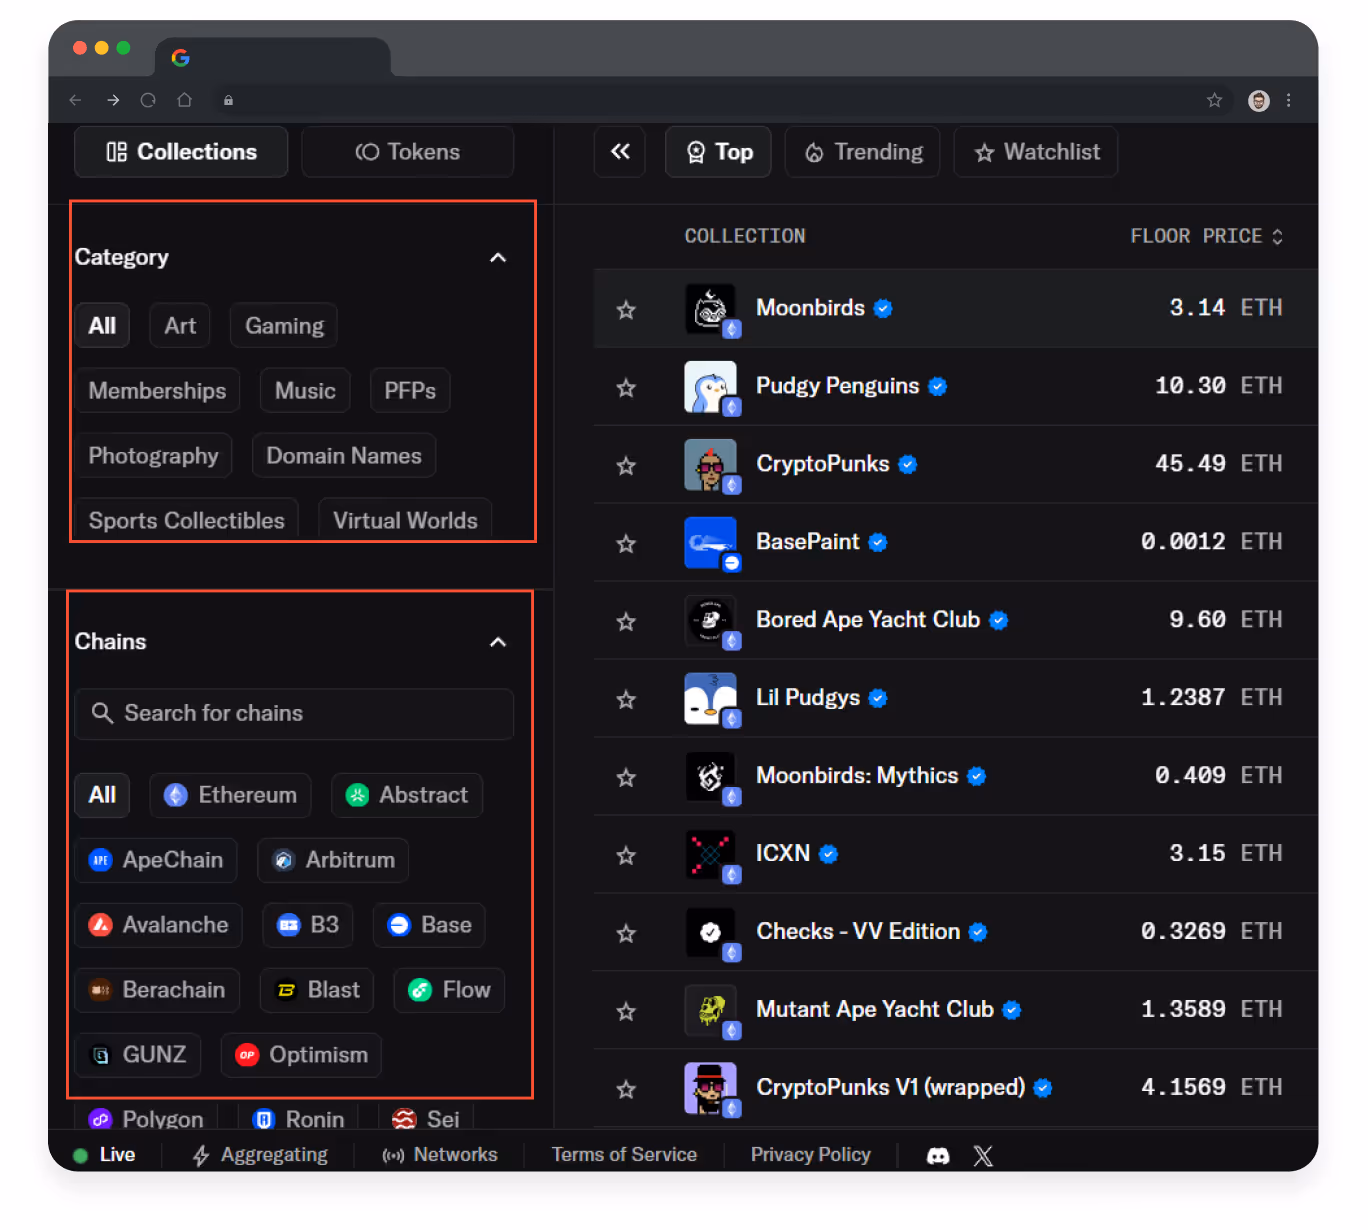The image size is (1368, 1230).
Task: Star the Moonbirds: Mythics collection
Action: coord(626,778)
